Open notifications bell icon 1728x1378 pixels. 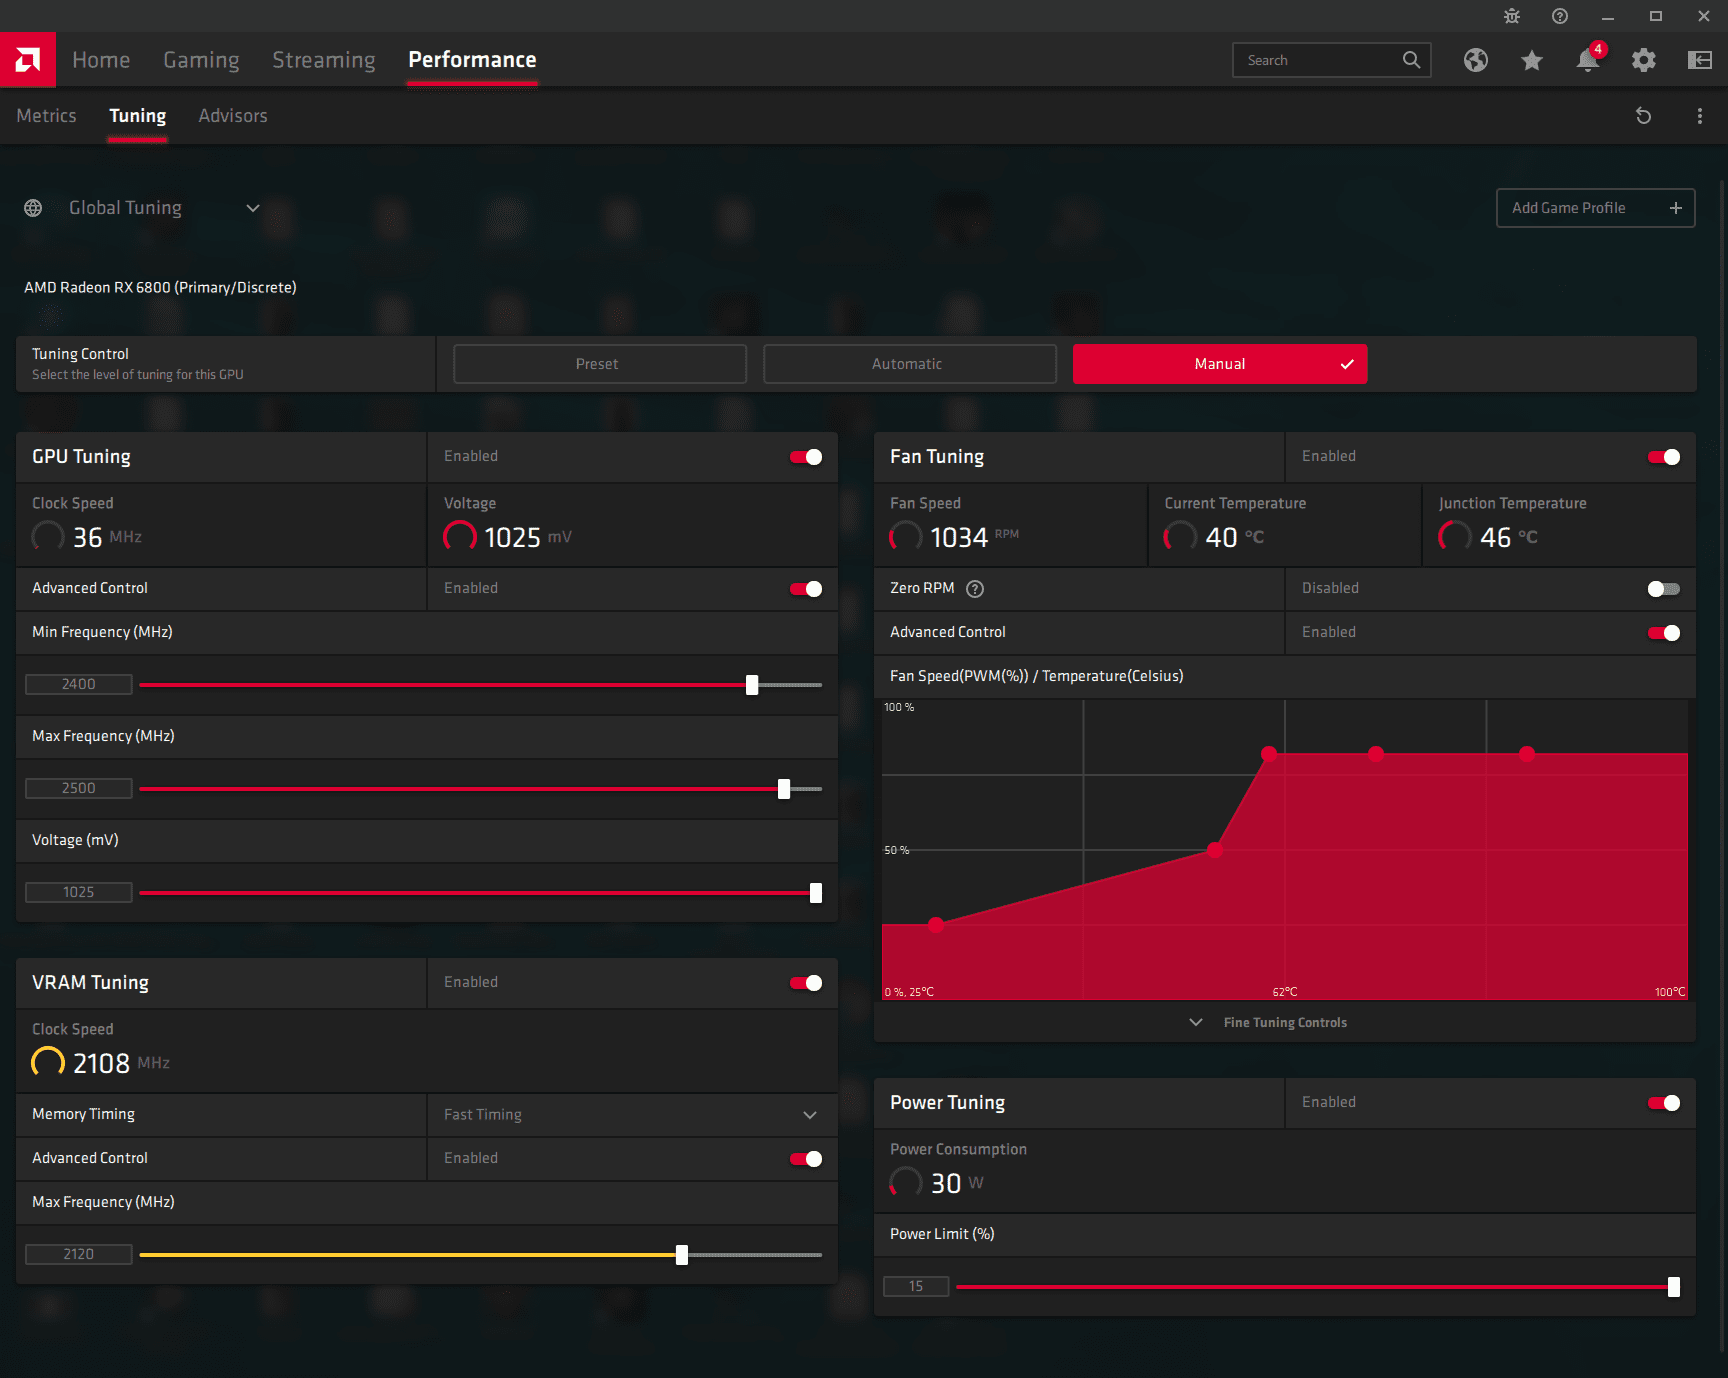pyautogui.click(x=1588, y=60)
